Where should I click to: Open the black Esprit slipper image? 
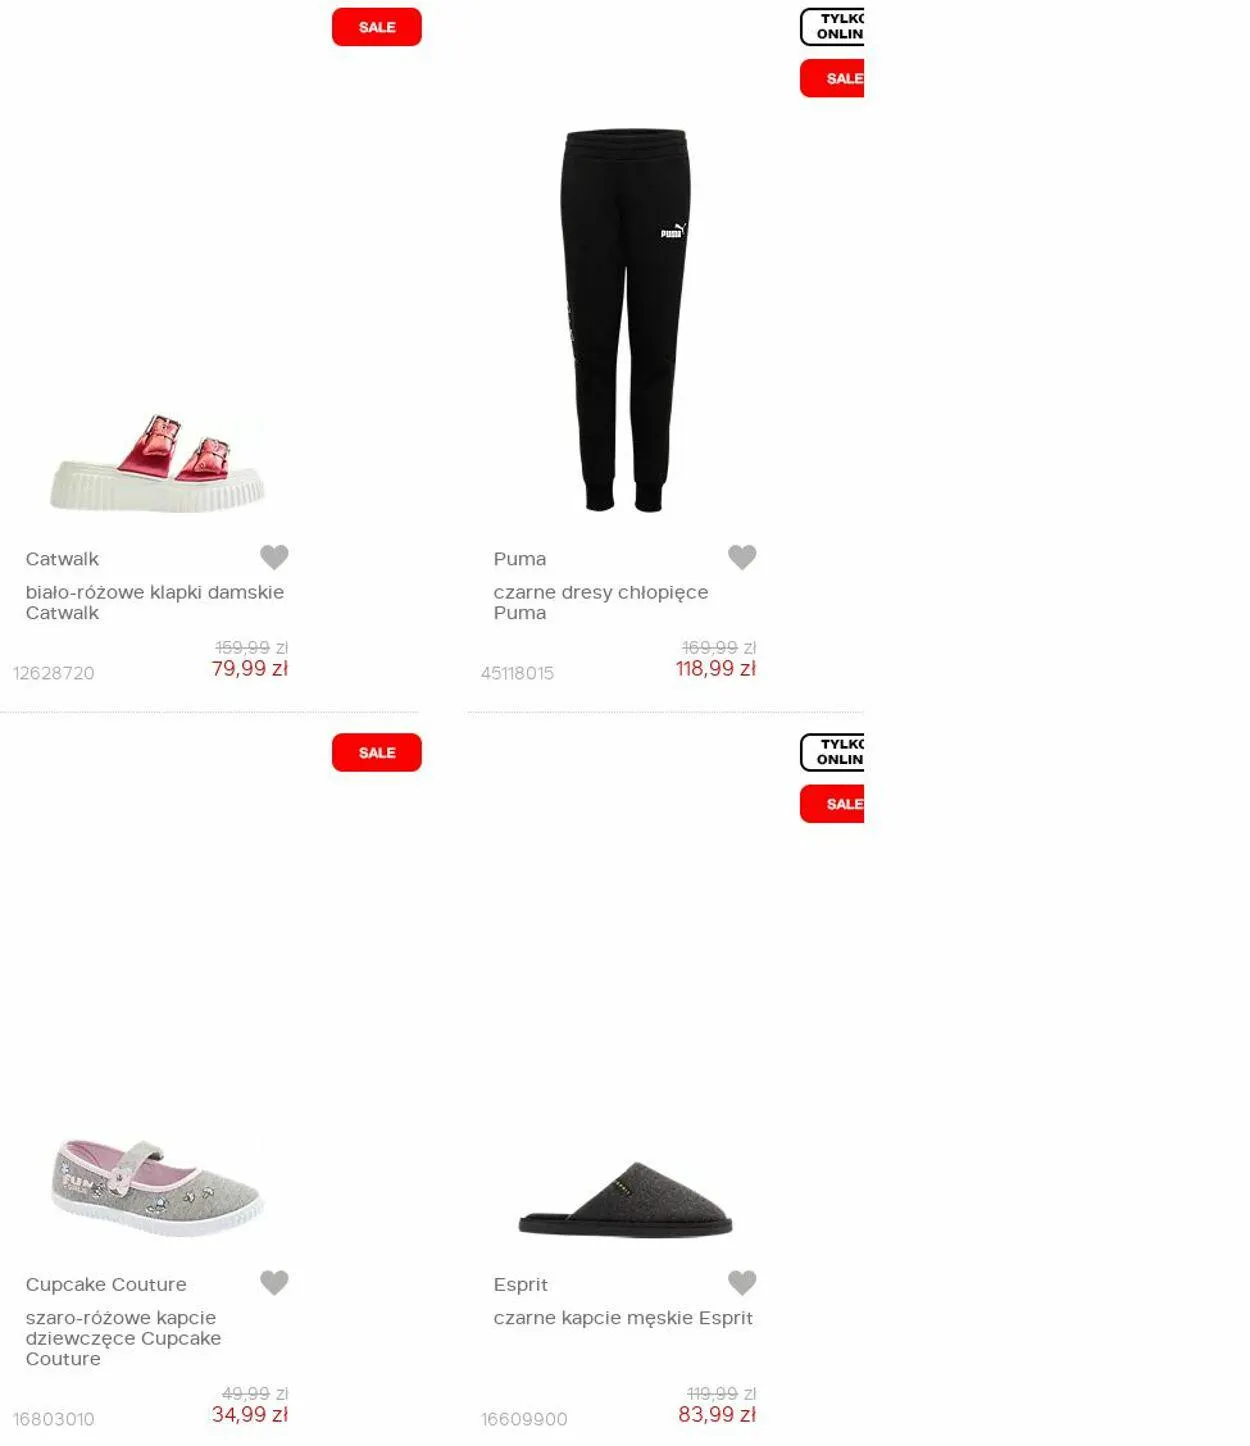coord(625,1199)
